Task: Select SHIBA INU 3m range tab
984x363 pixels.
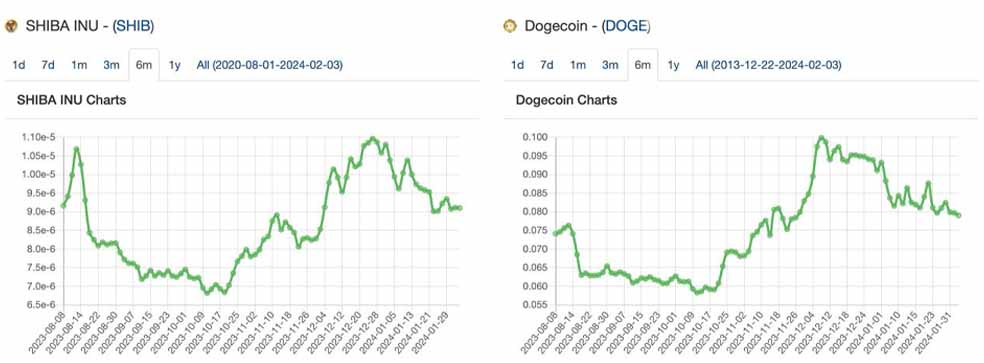Action: coord(112,65)
